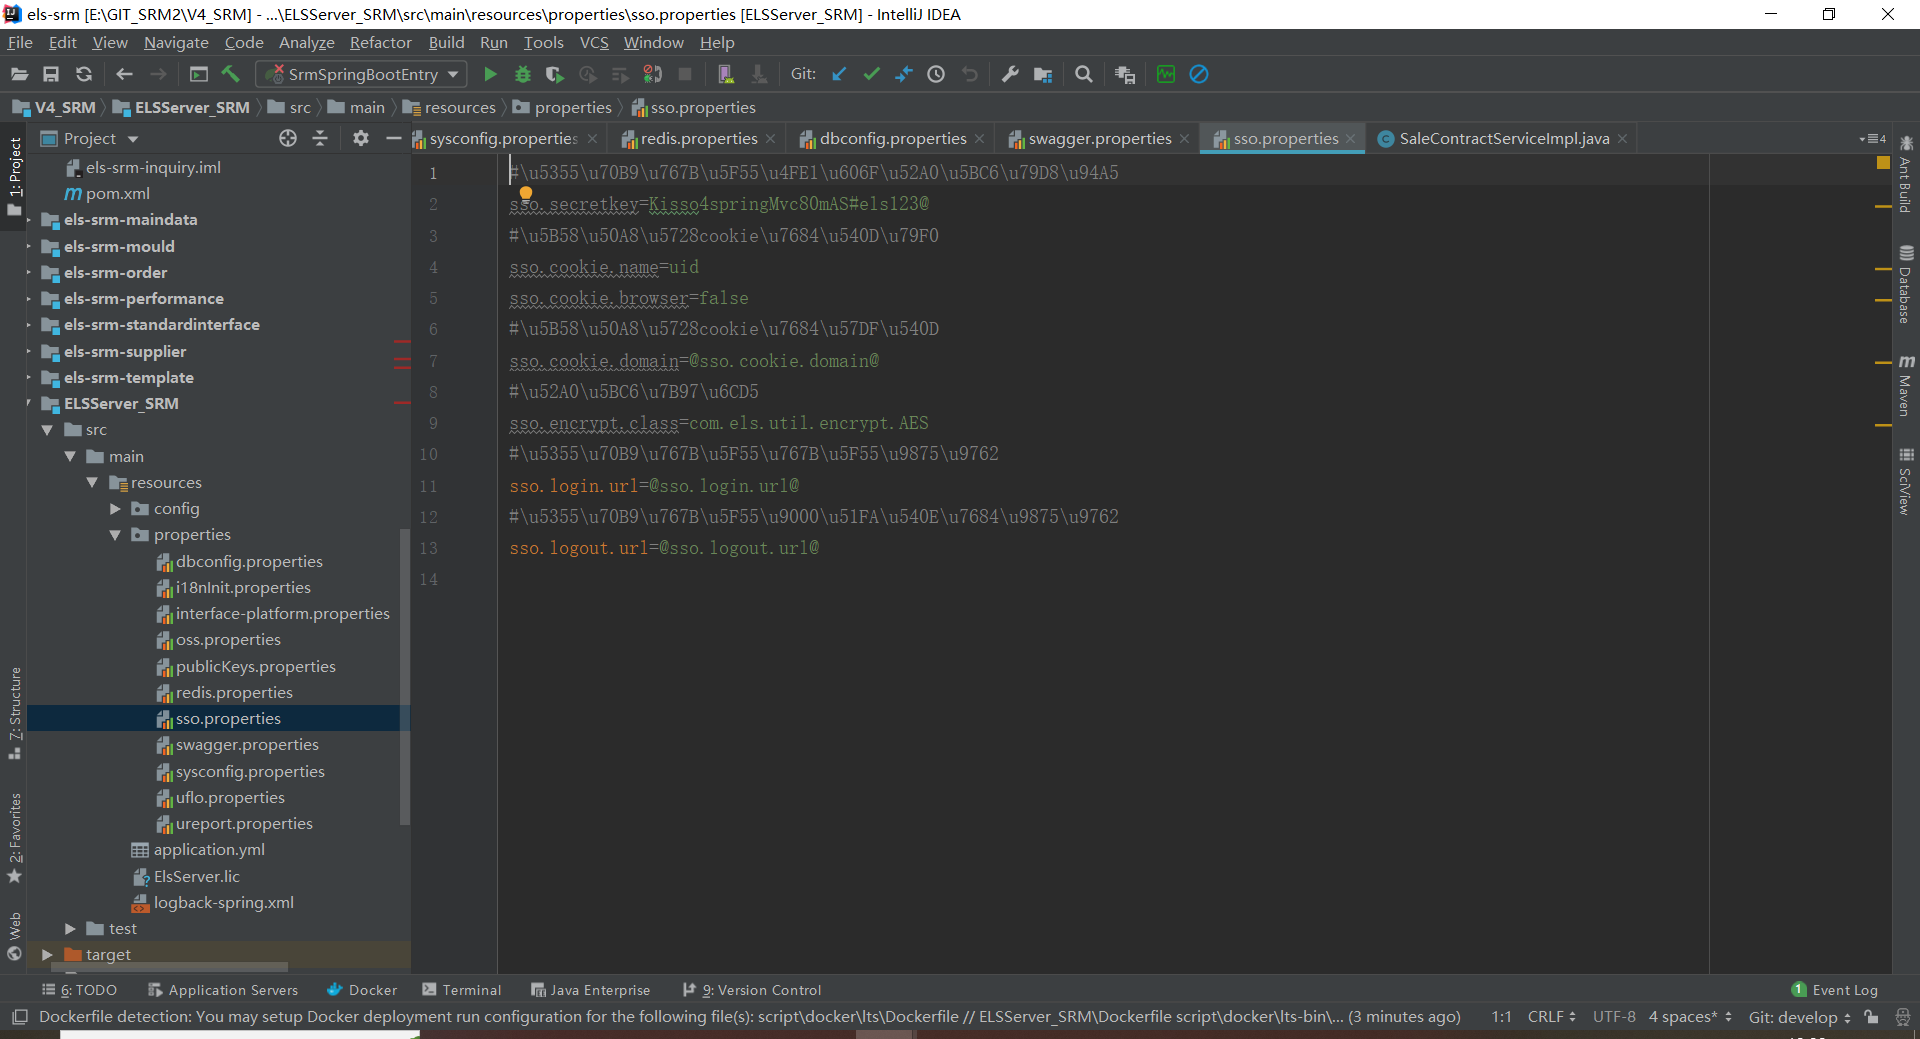Switch to swagger.properties tab
This screenshot has width=1920, height=1039.
[1099, 138]
